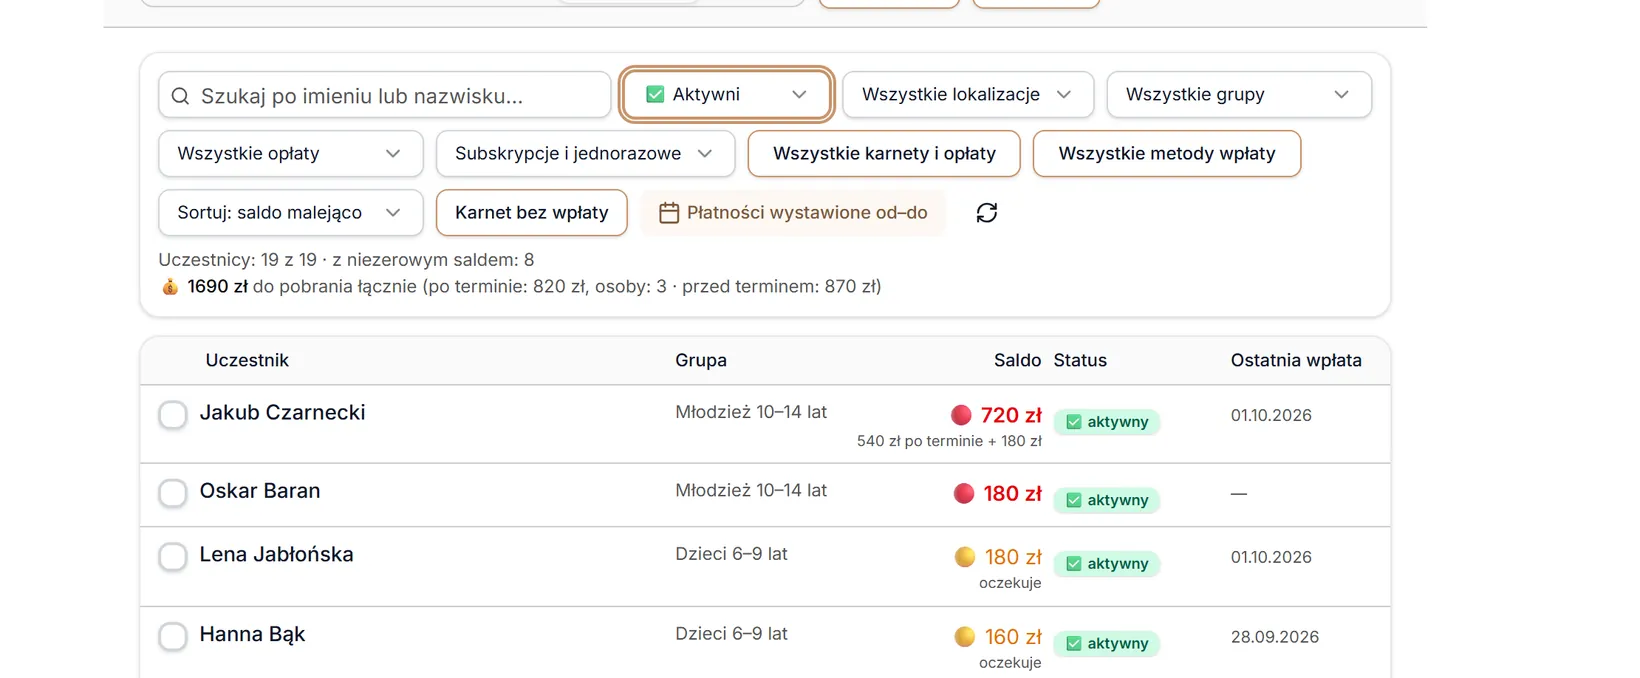Click the red dot next to Oskar's 180 zł

pyautogui.click(x=964, y=493)
